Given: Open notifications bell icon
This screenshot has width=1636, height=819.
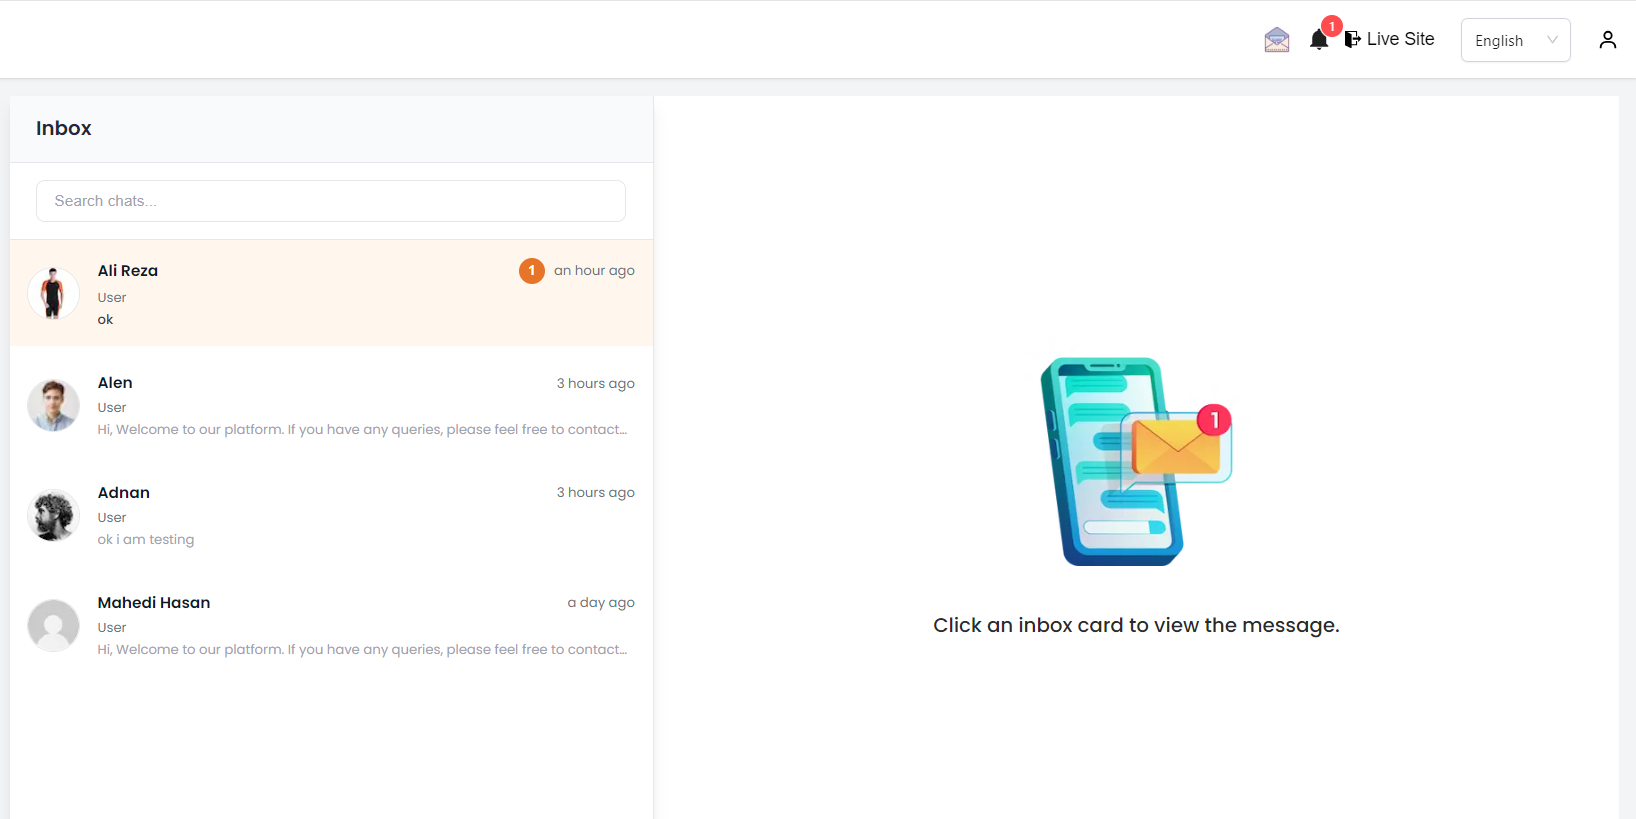Looking at the screenshot, I should point(1318,40).
